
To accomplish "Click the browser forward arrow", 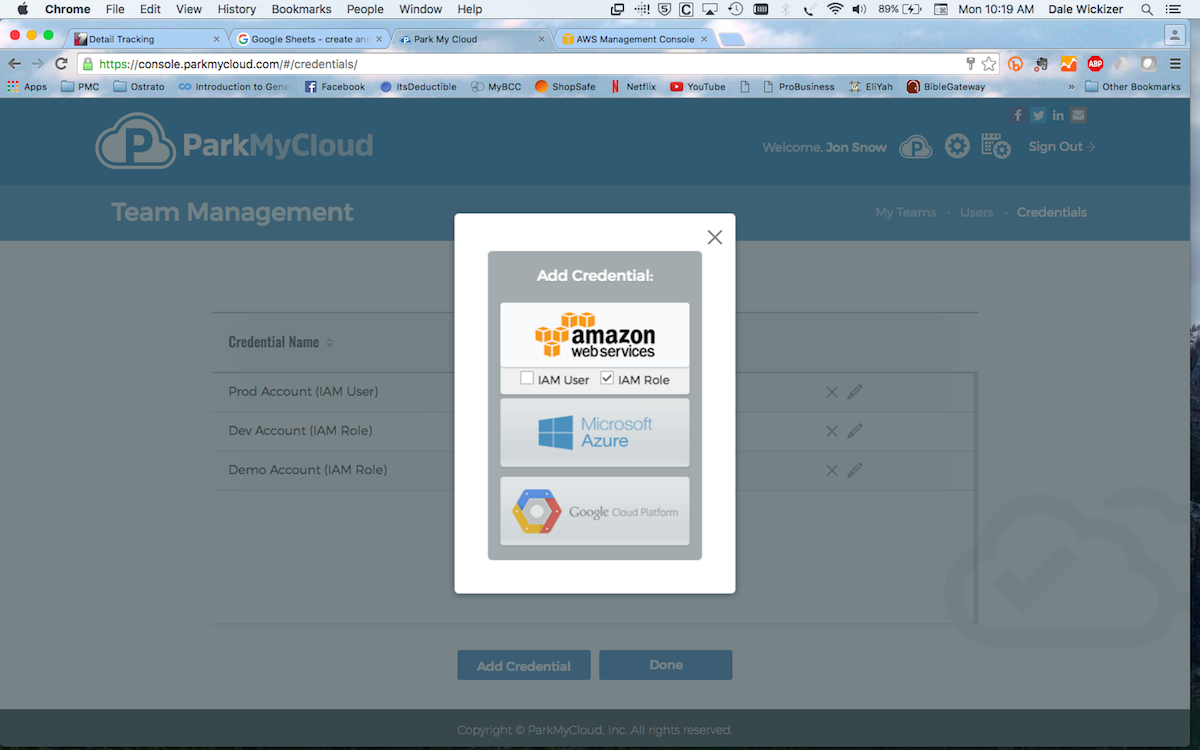I will [x=38, y=63].
